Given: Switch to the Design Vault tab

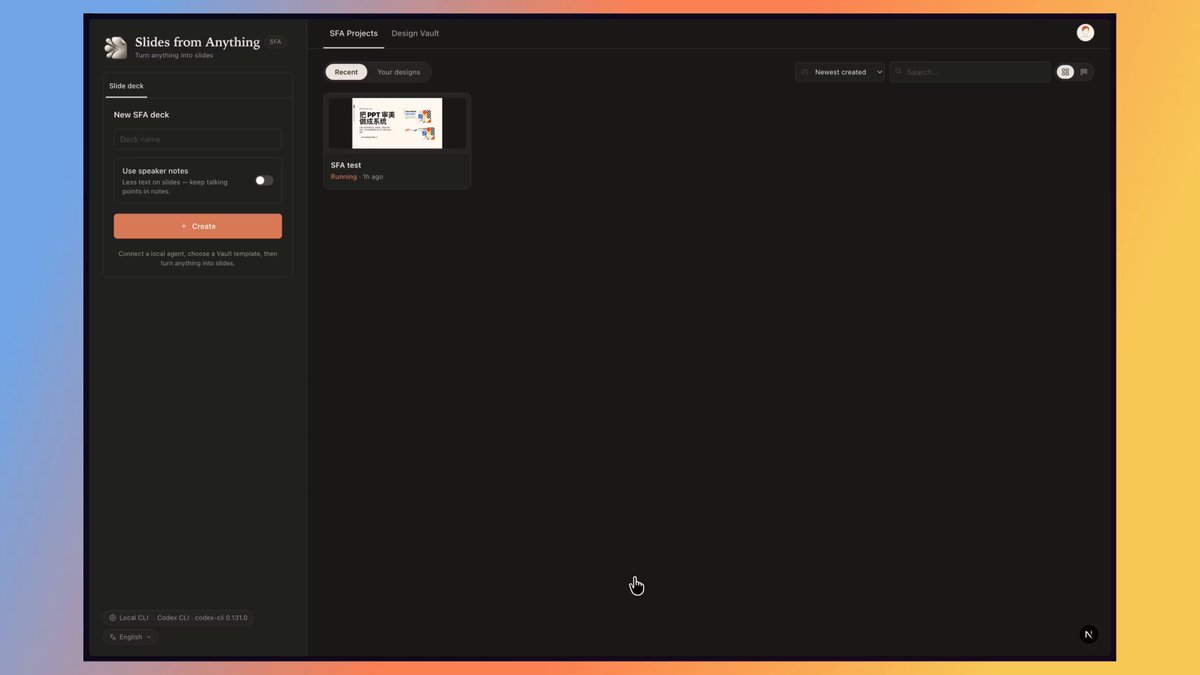Looking at the screenshot, I should coord(415,33).
